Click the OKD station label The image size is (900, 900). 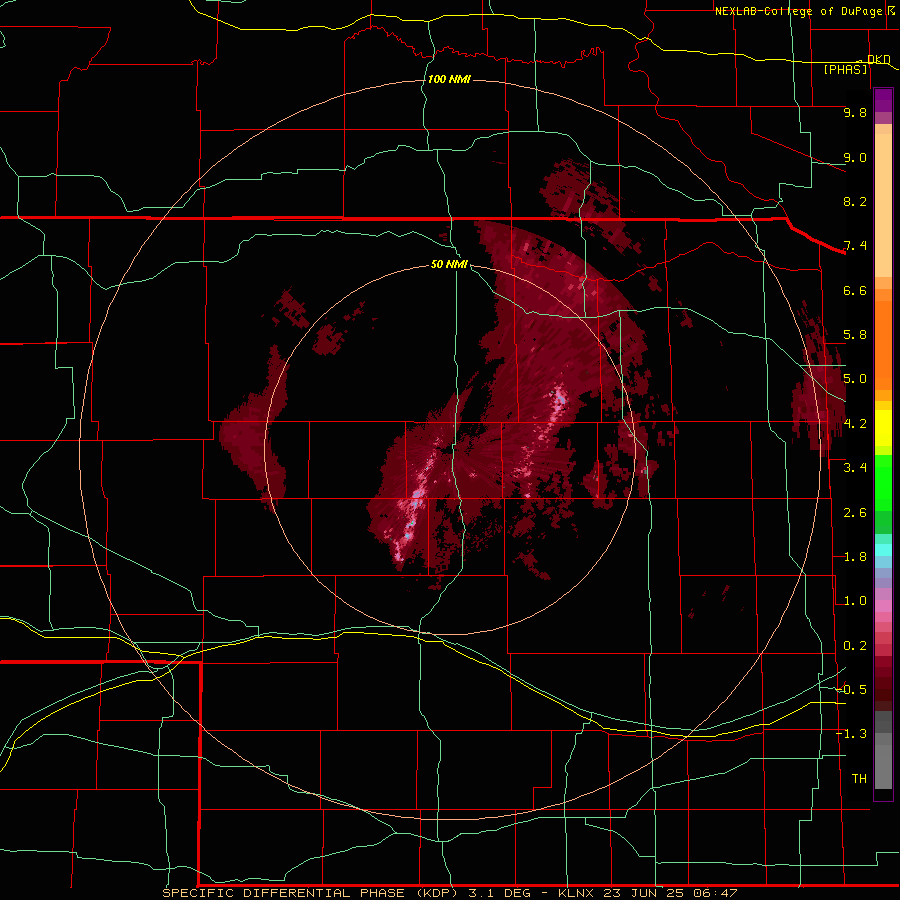879,59
